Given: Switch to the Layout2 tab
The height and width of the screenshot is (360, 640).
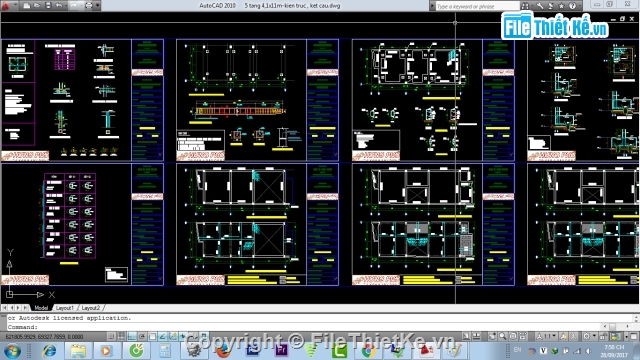Looking at the screenshot, I should point(91,308).
